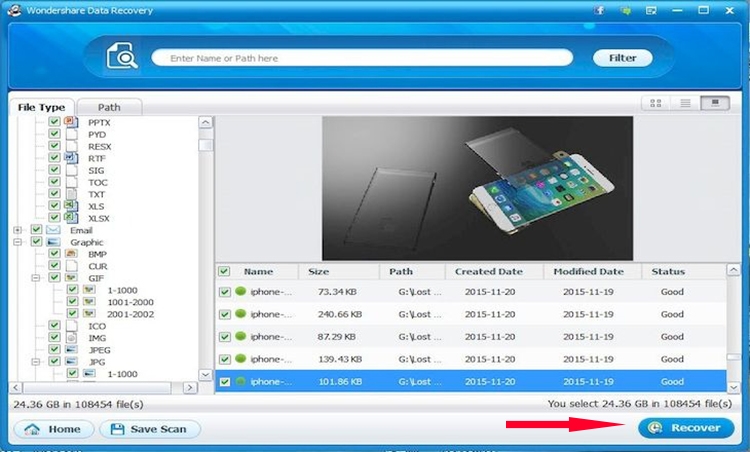This screenshot has width=750, height=452.
Task: Toggle the select-all checkbox in Name header
Action: [224, 271]
